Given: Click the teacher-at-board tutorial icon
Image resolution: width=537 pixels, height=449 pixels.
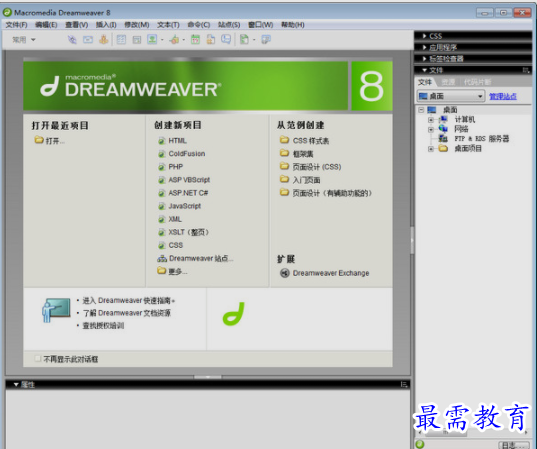Looking at the screenshot, I should coord(56,310).
